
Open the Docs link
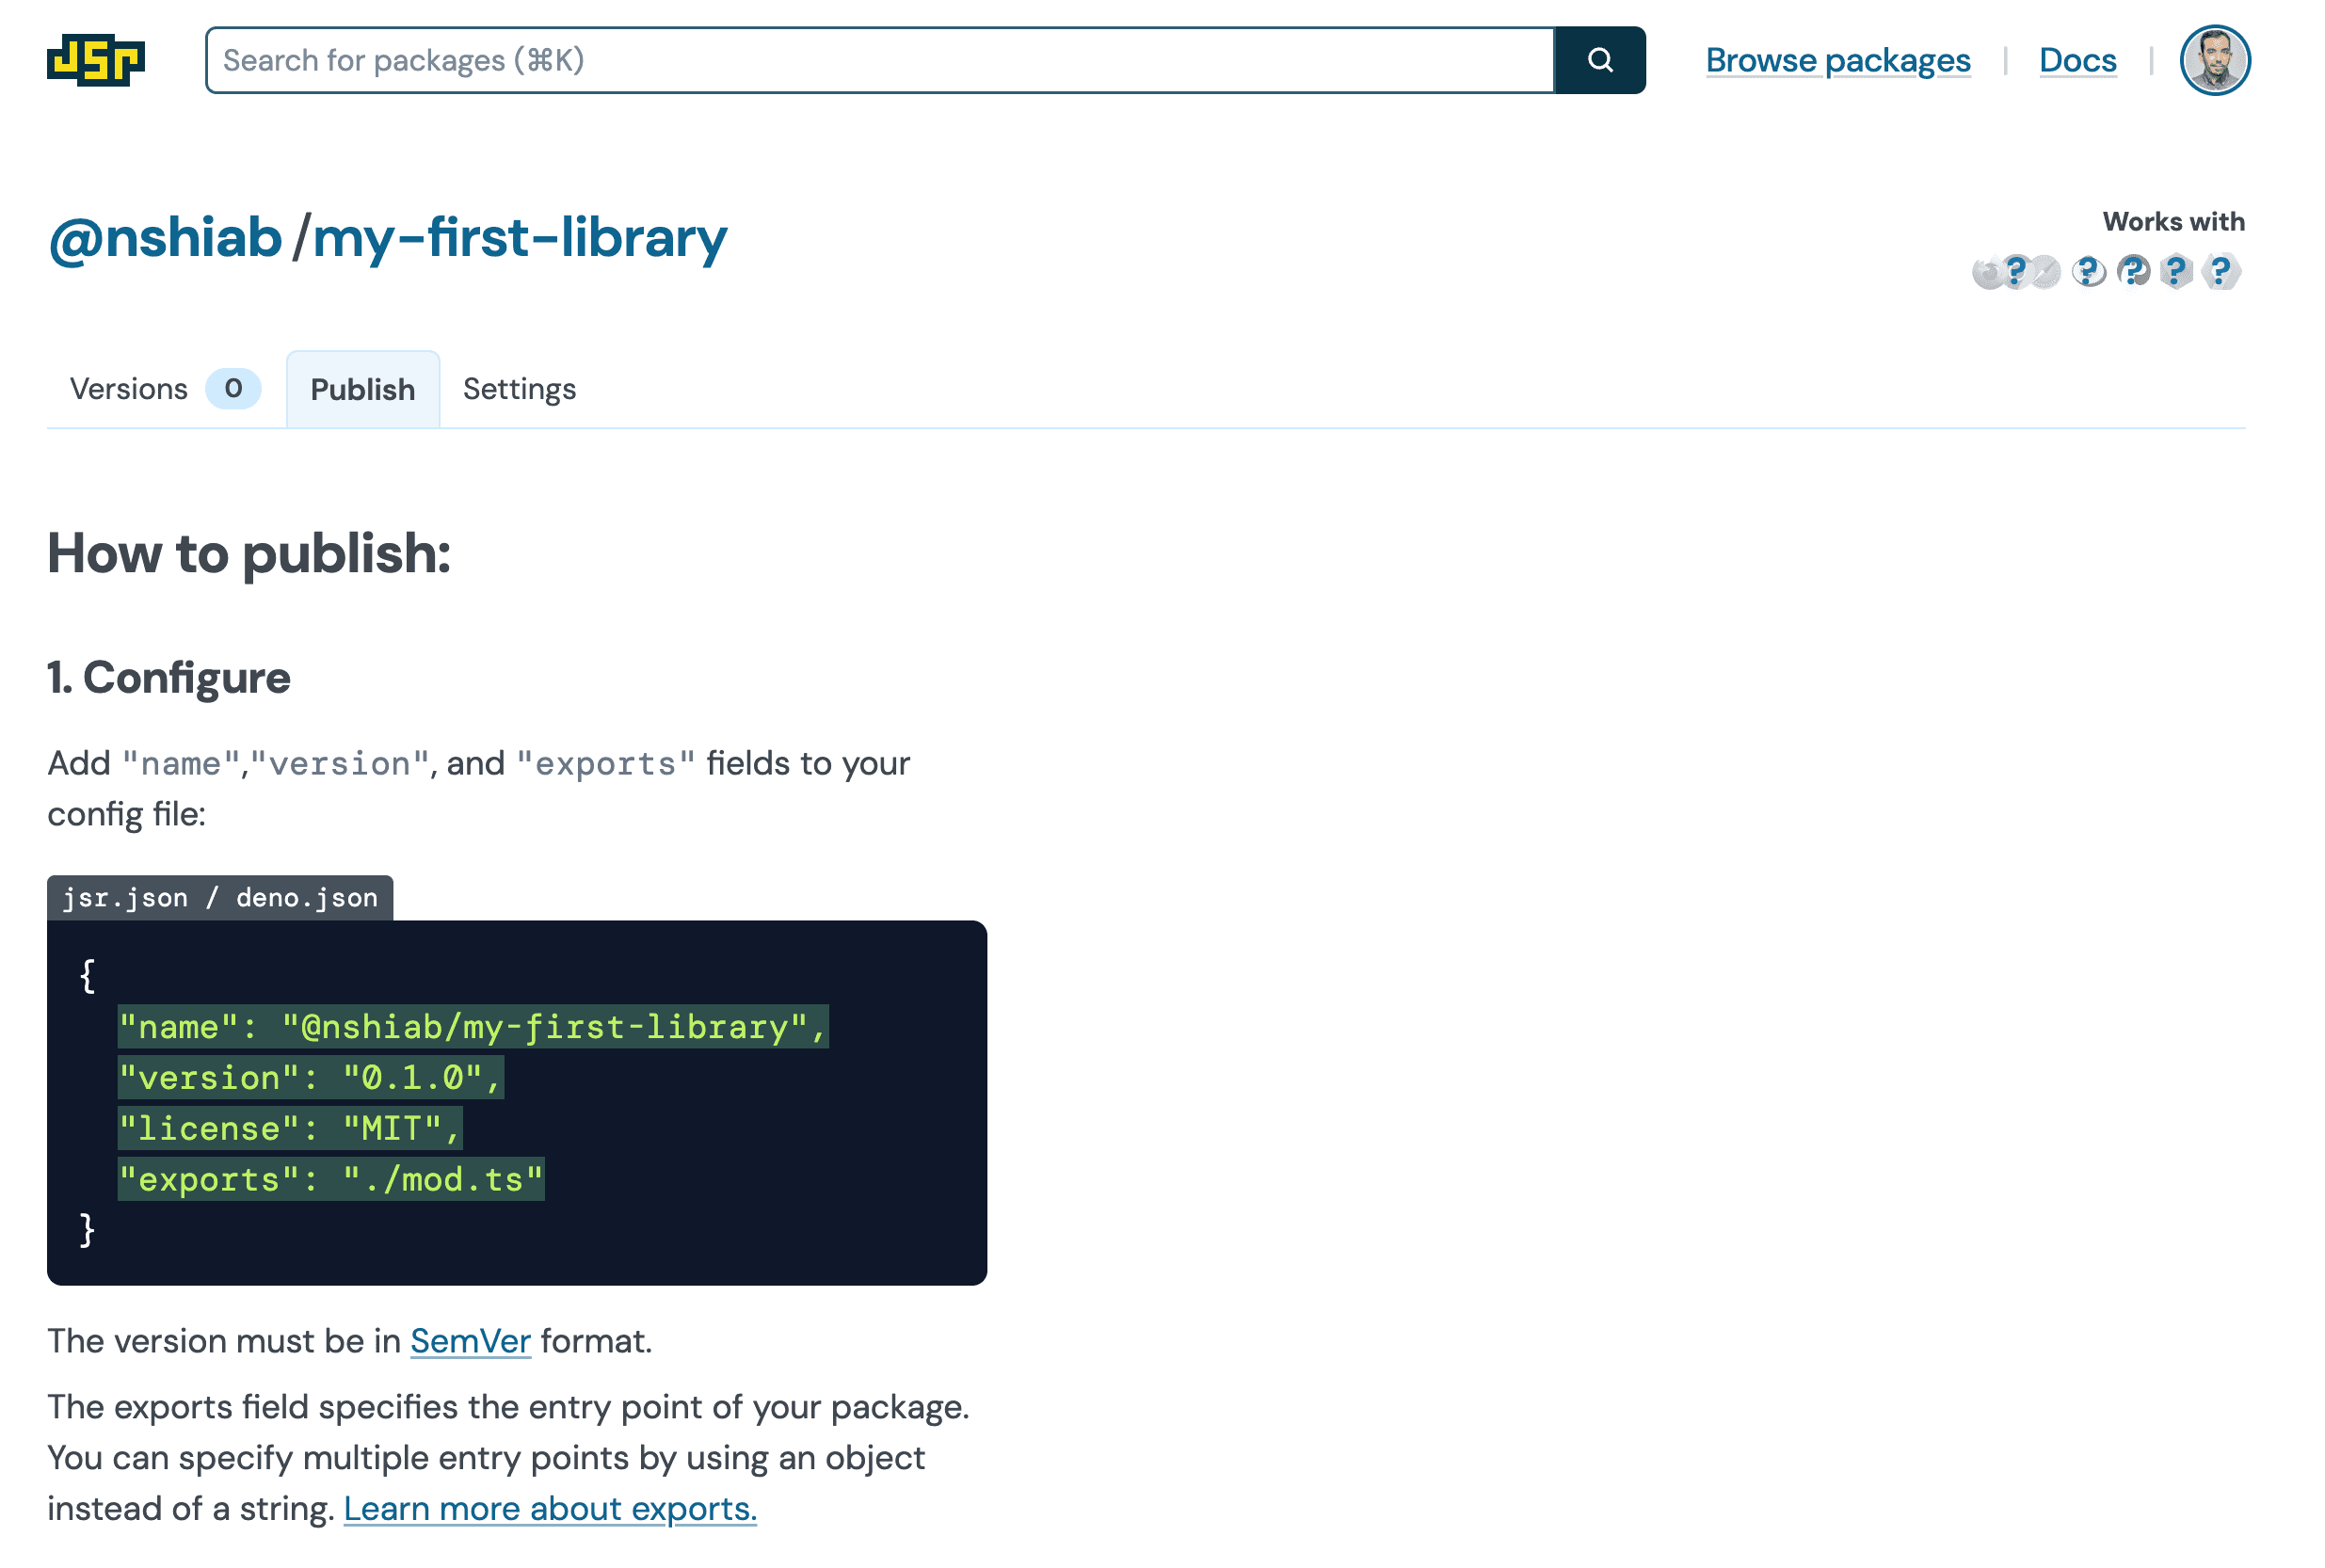(2077, 60)
